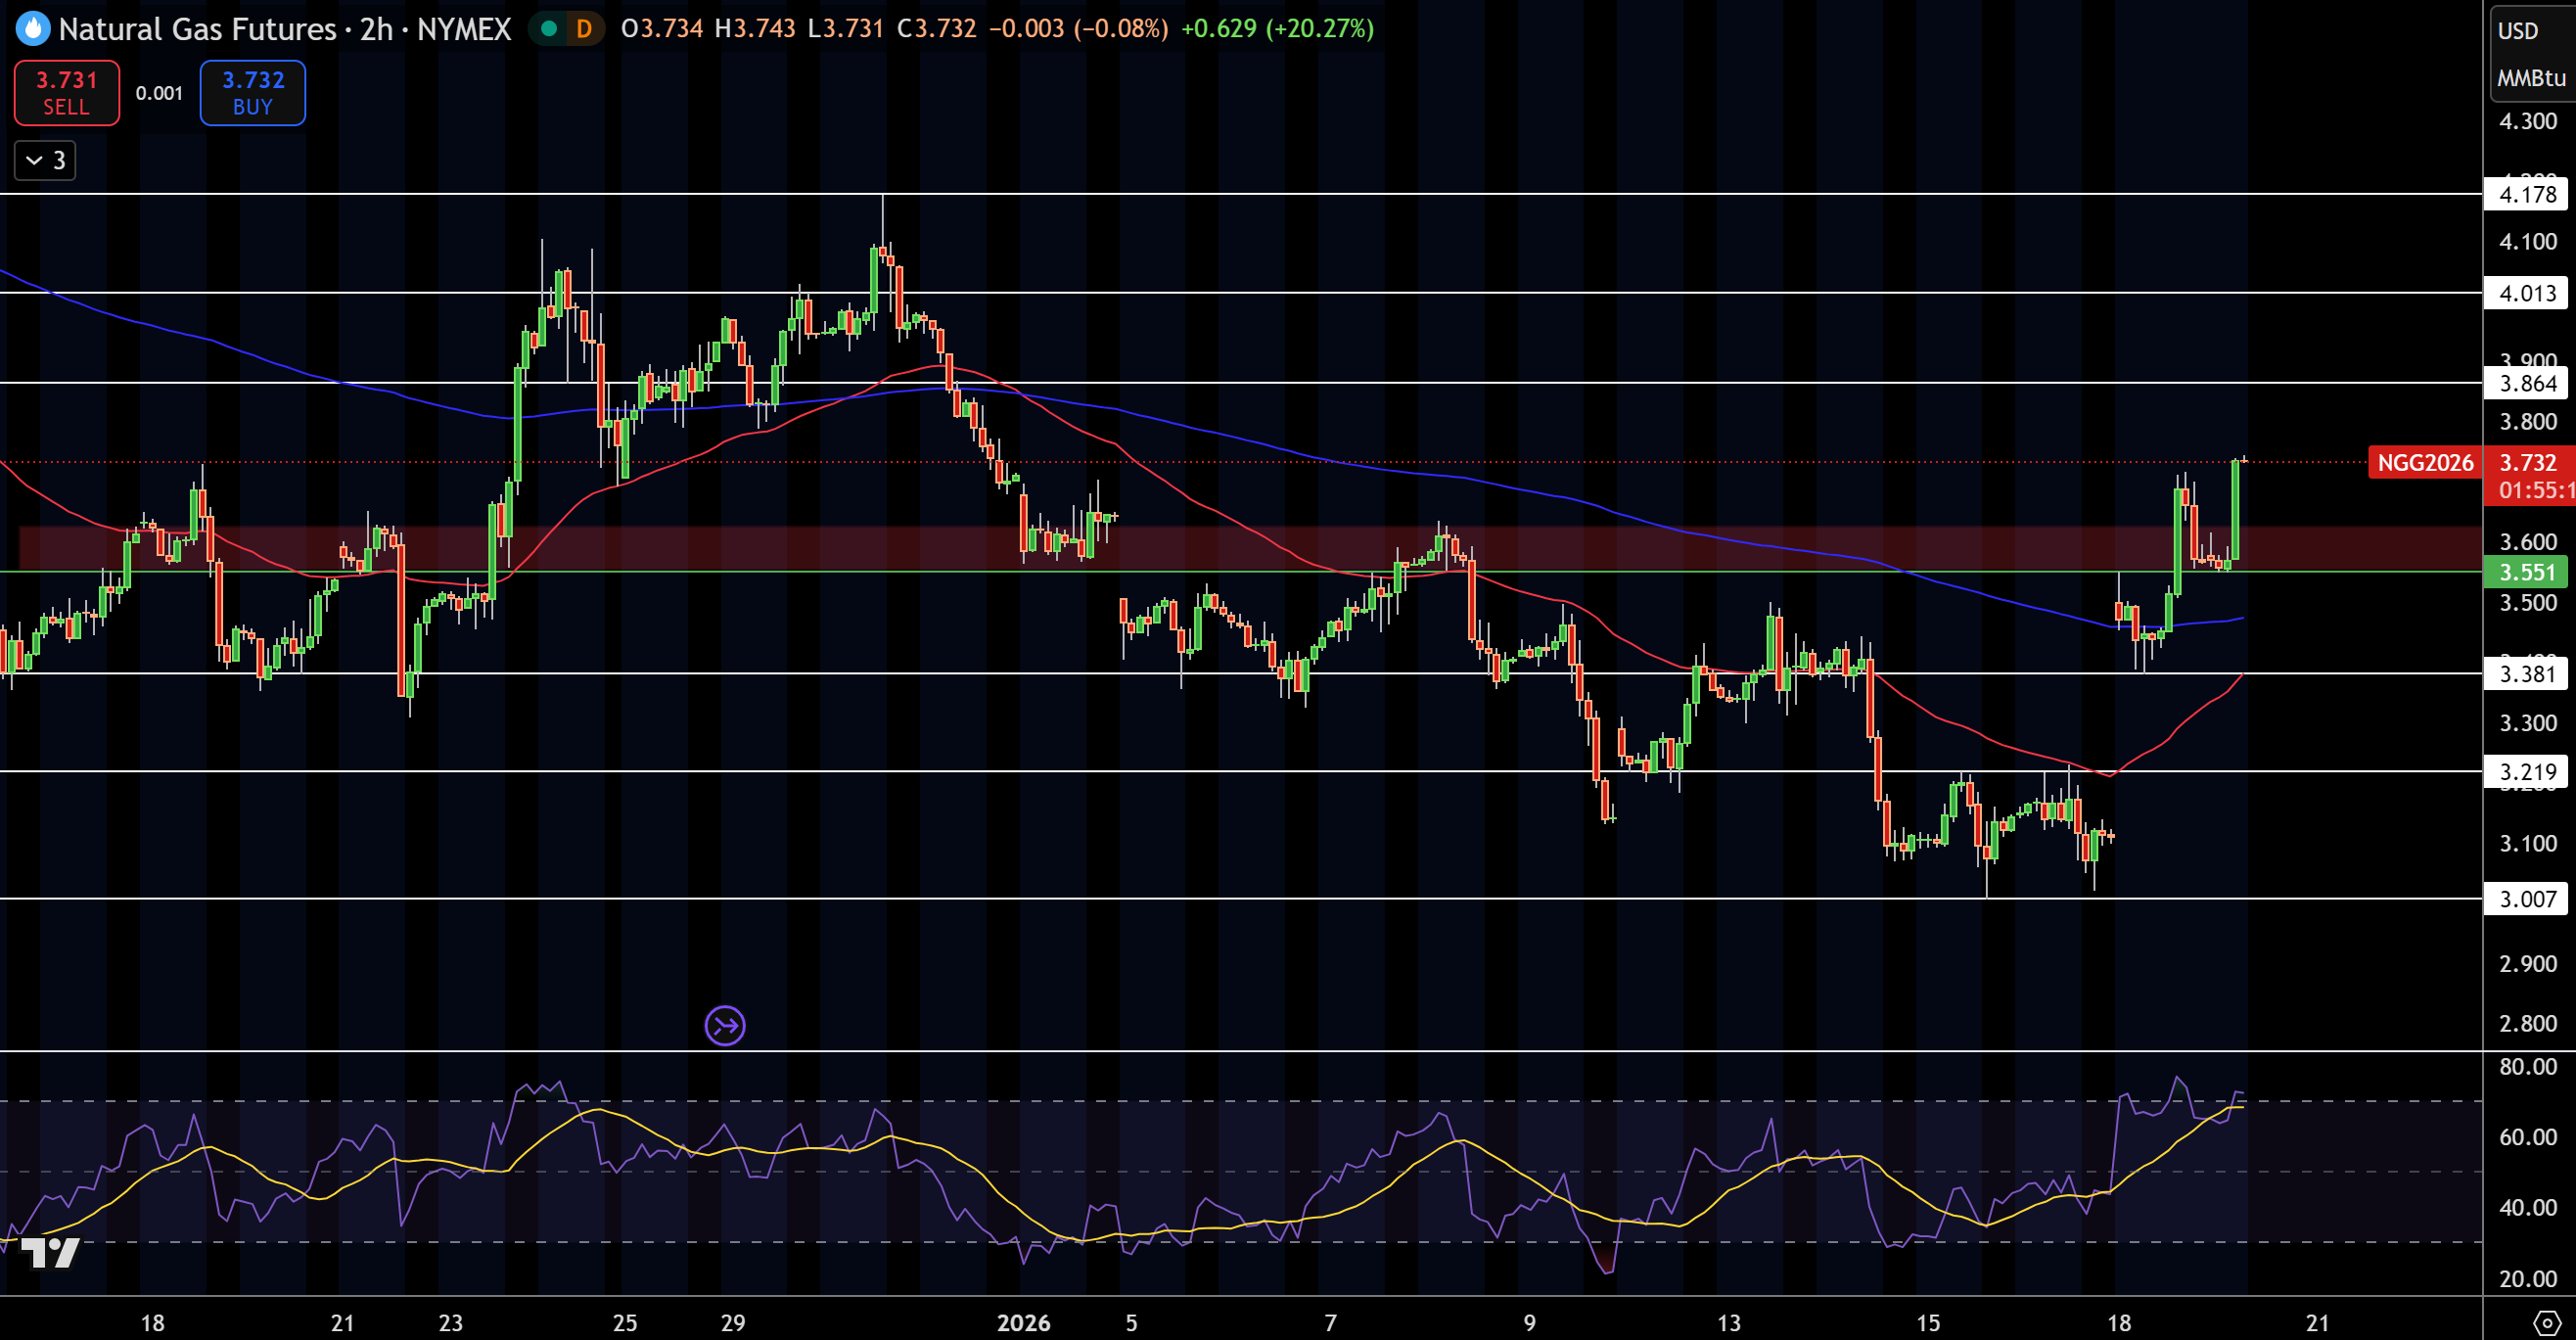2576x1340 pixels.
Task: Click the SELL 3.731 button
Action: pos(67,93)
